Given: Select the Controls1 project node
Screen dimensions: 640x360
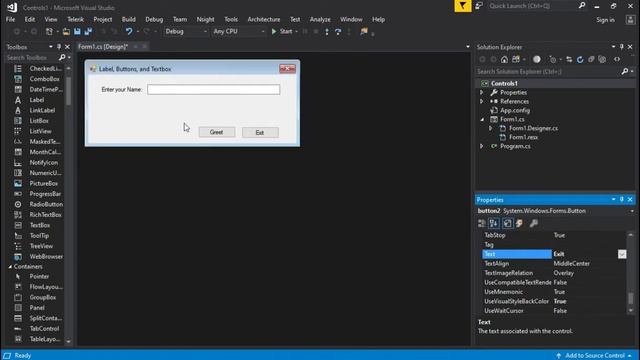Looking at the screenshot, I should click(x=504, y=84).
